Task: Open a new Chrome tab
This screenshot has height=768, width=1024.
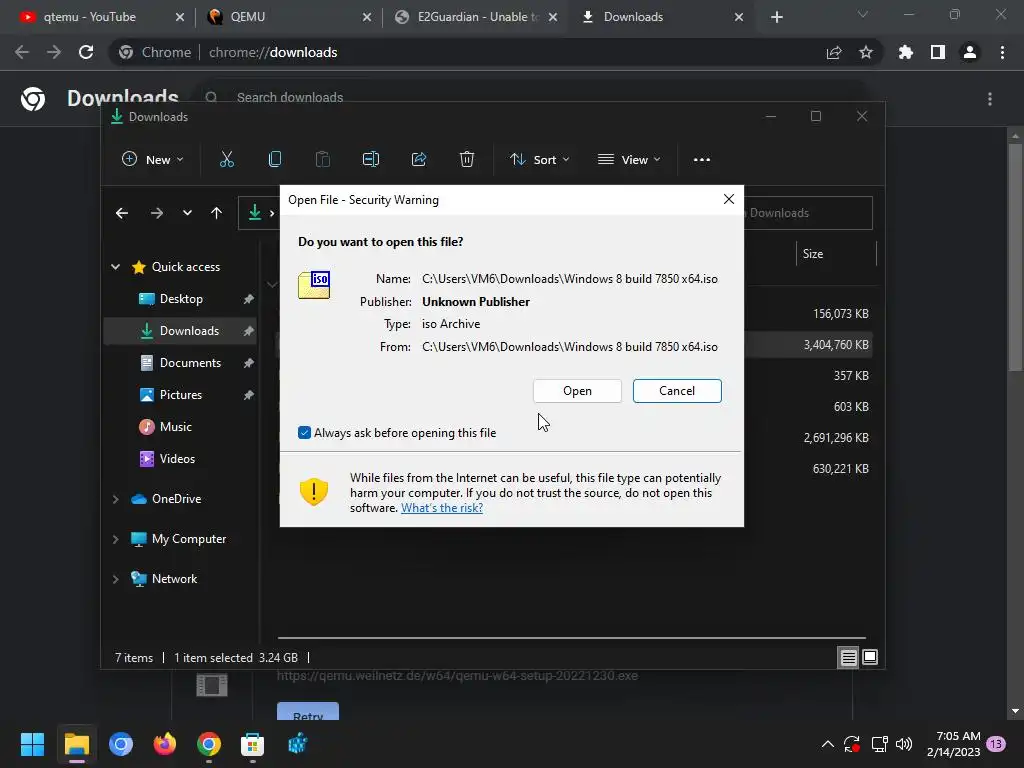Action: click(x=776, y=17)
